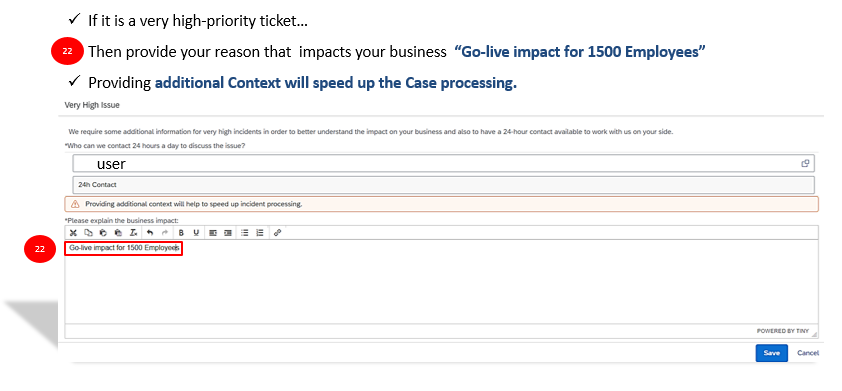Click the 24h Contact input field

tap(444, 185)
